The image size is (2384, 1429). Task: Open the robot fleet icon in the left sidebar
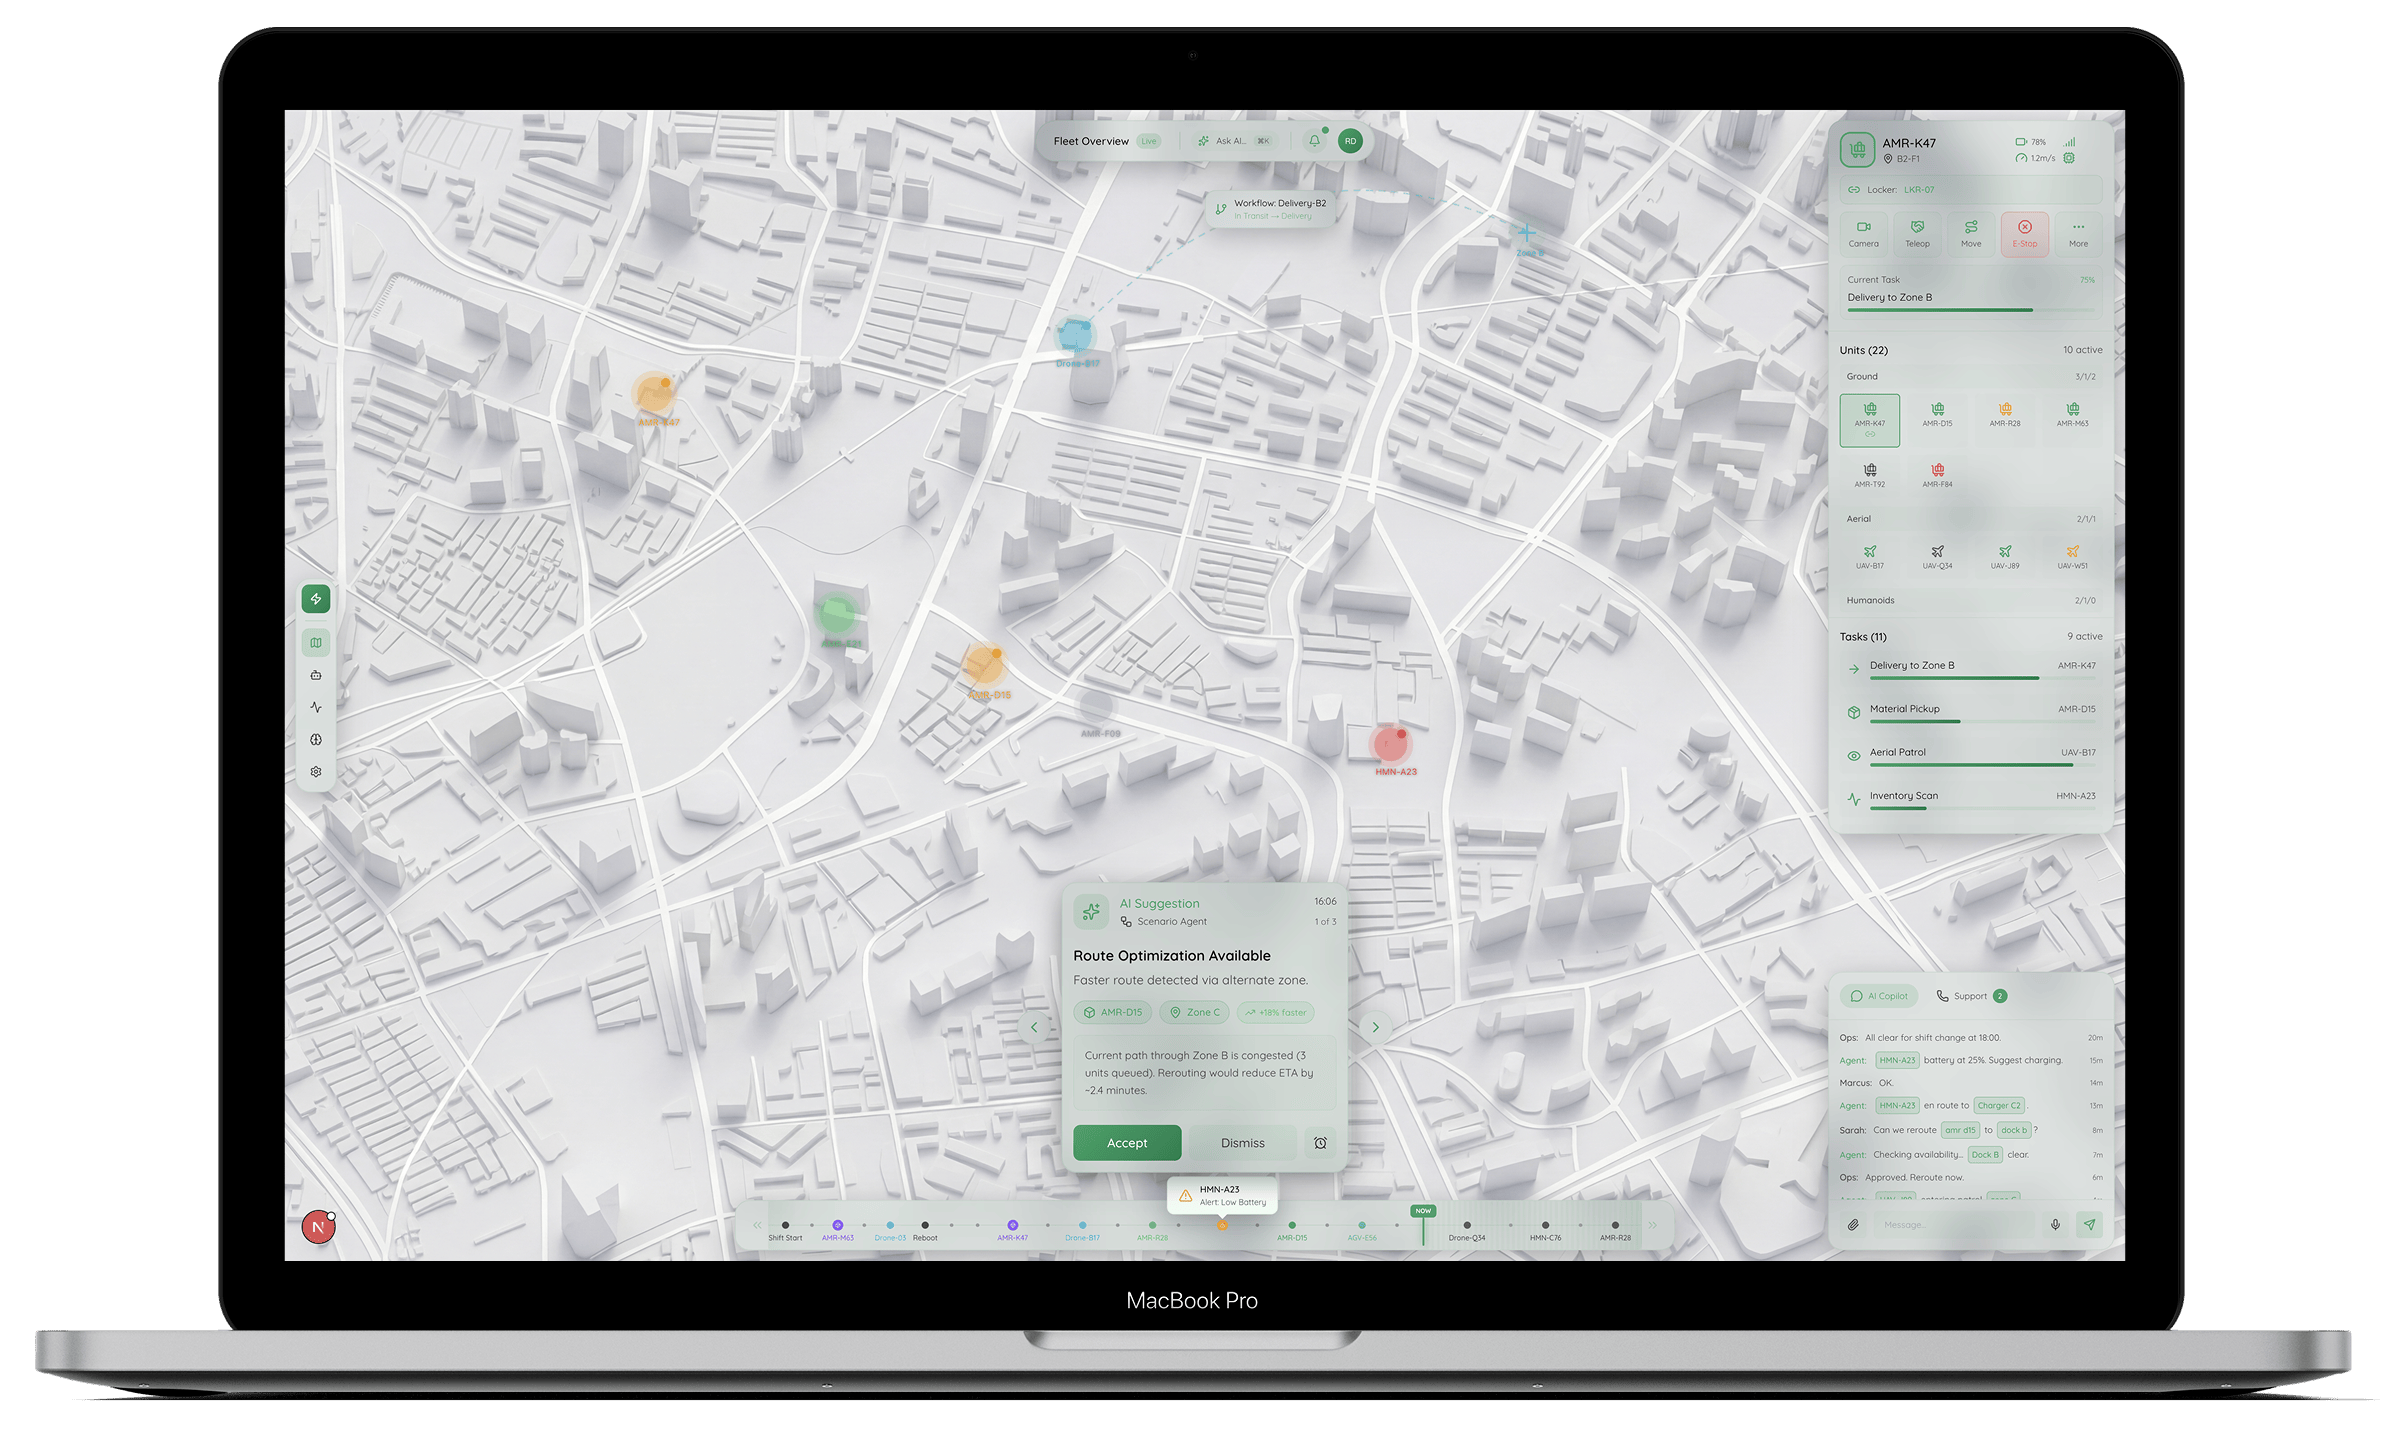tap(316, 675)
